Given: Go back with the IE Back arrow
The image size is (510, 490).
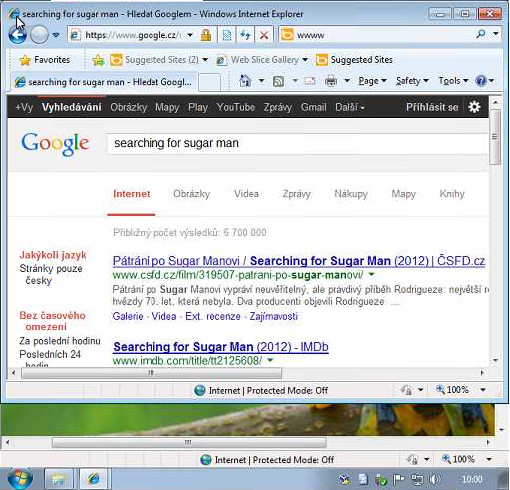Looking at the screenshot, I should pos(17,35).
